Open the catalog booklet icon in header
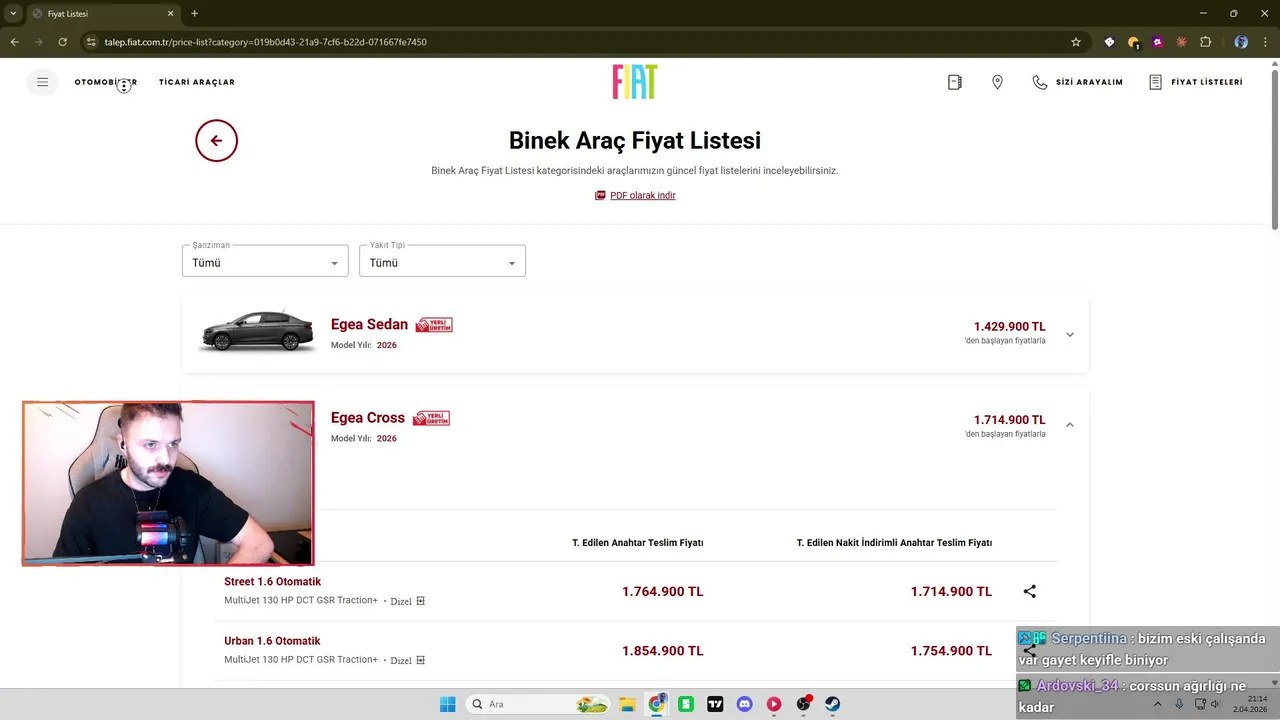 (x=955, y=82)
